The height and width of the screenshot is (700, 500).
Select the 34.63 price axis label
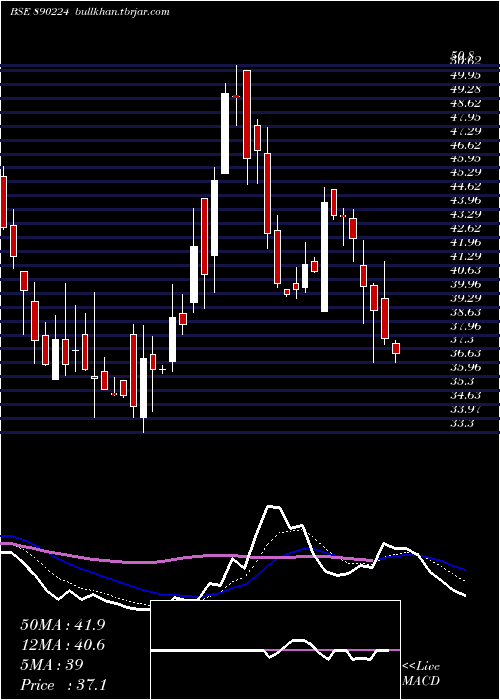tap(466, 396)
